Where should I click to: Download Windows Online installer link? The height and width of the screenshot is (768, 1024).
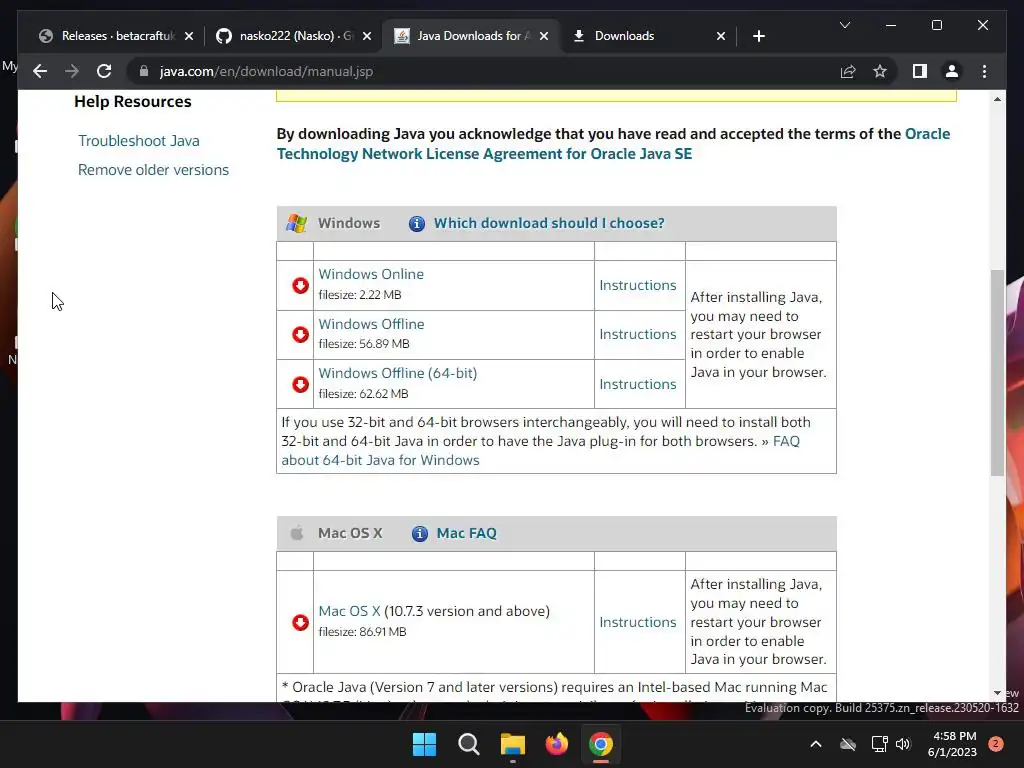click(x=371, y=274)
